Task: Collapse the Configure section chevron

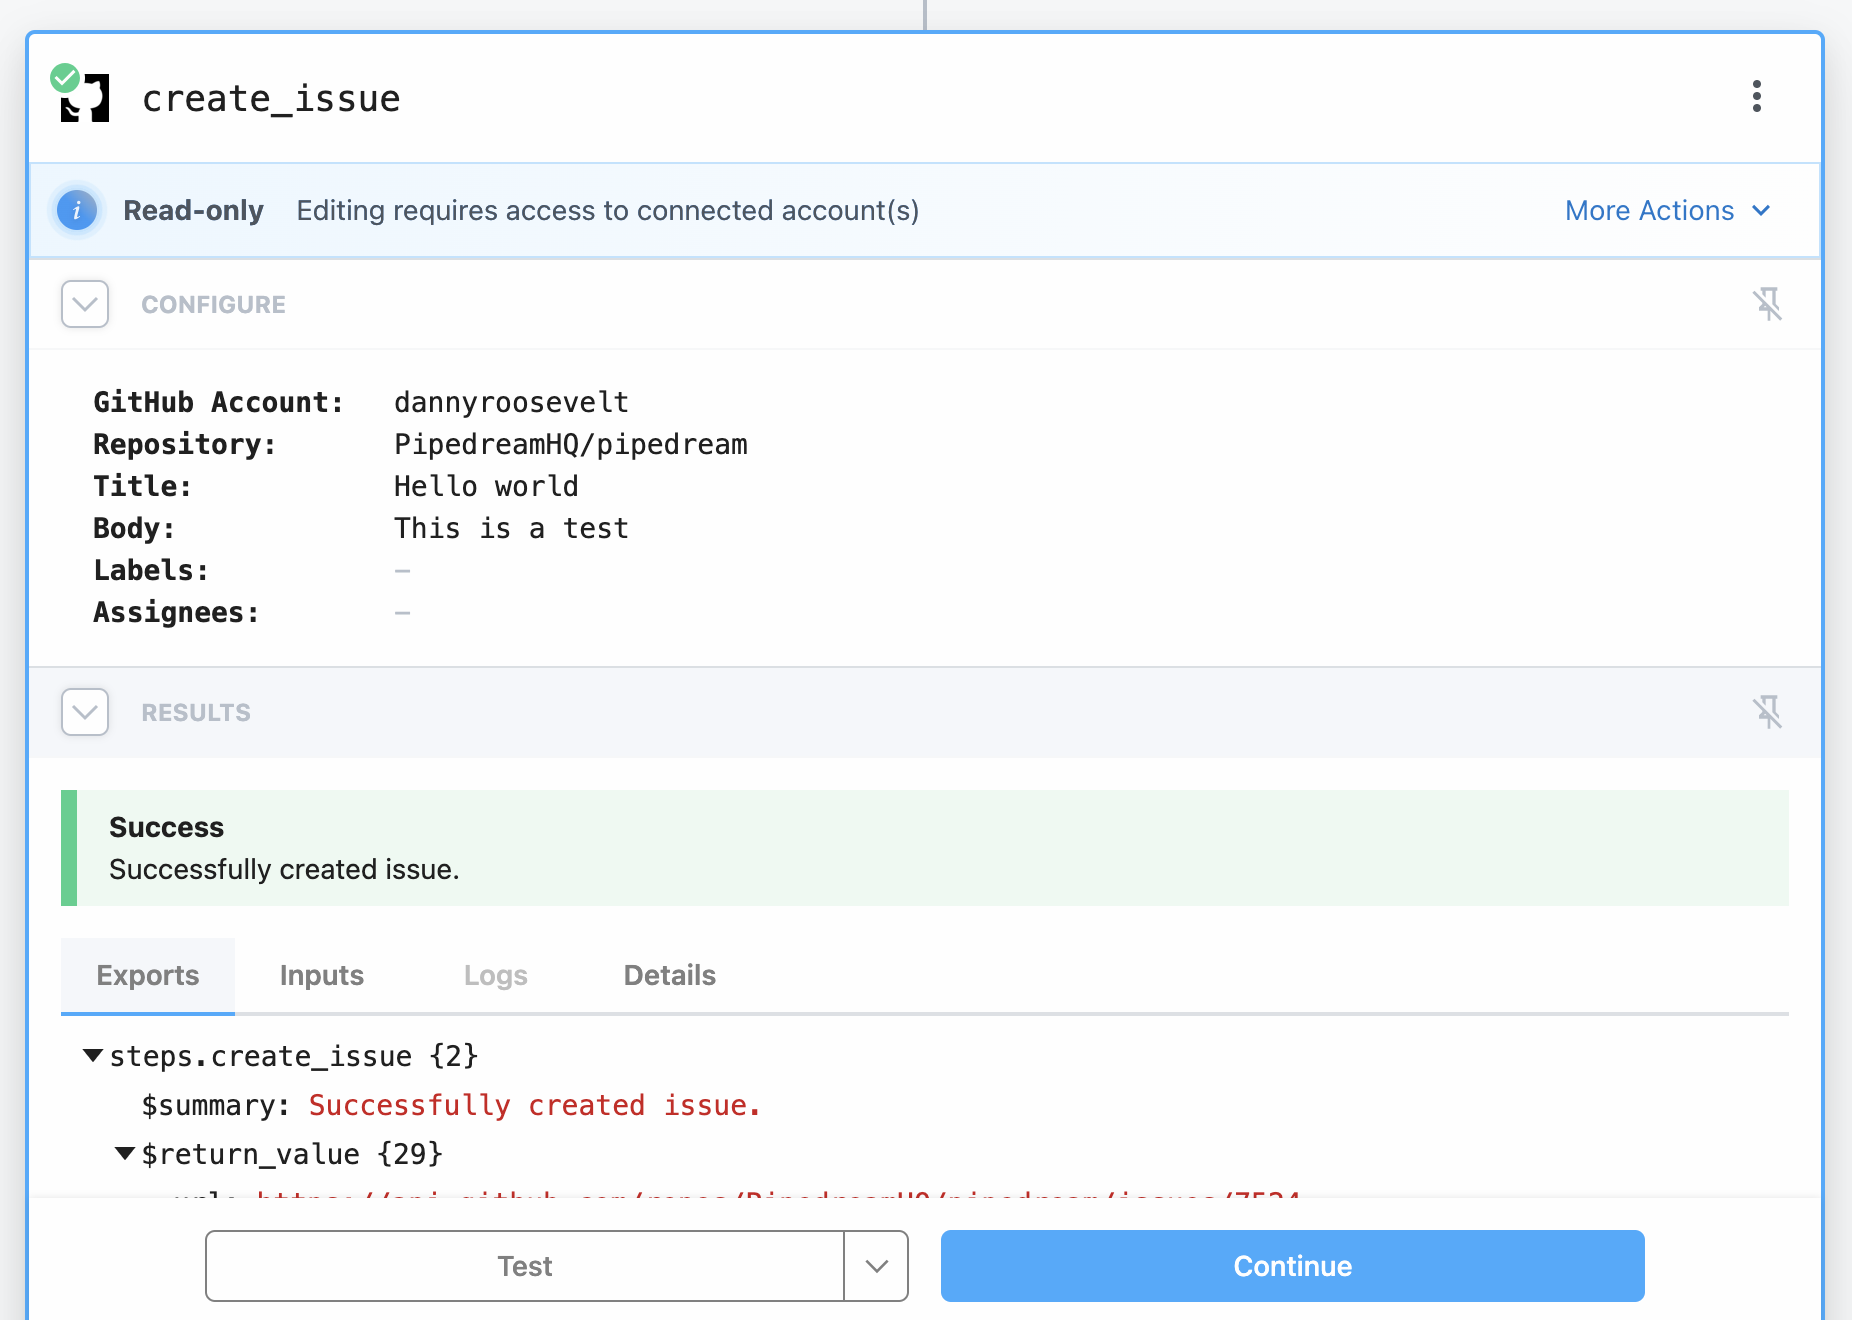Action: (85, 304)
